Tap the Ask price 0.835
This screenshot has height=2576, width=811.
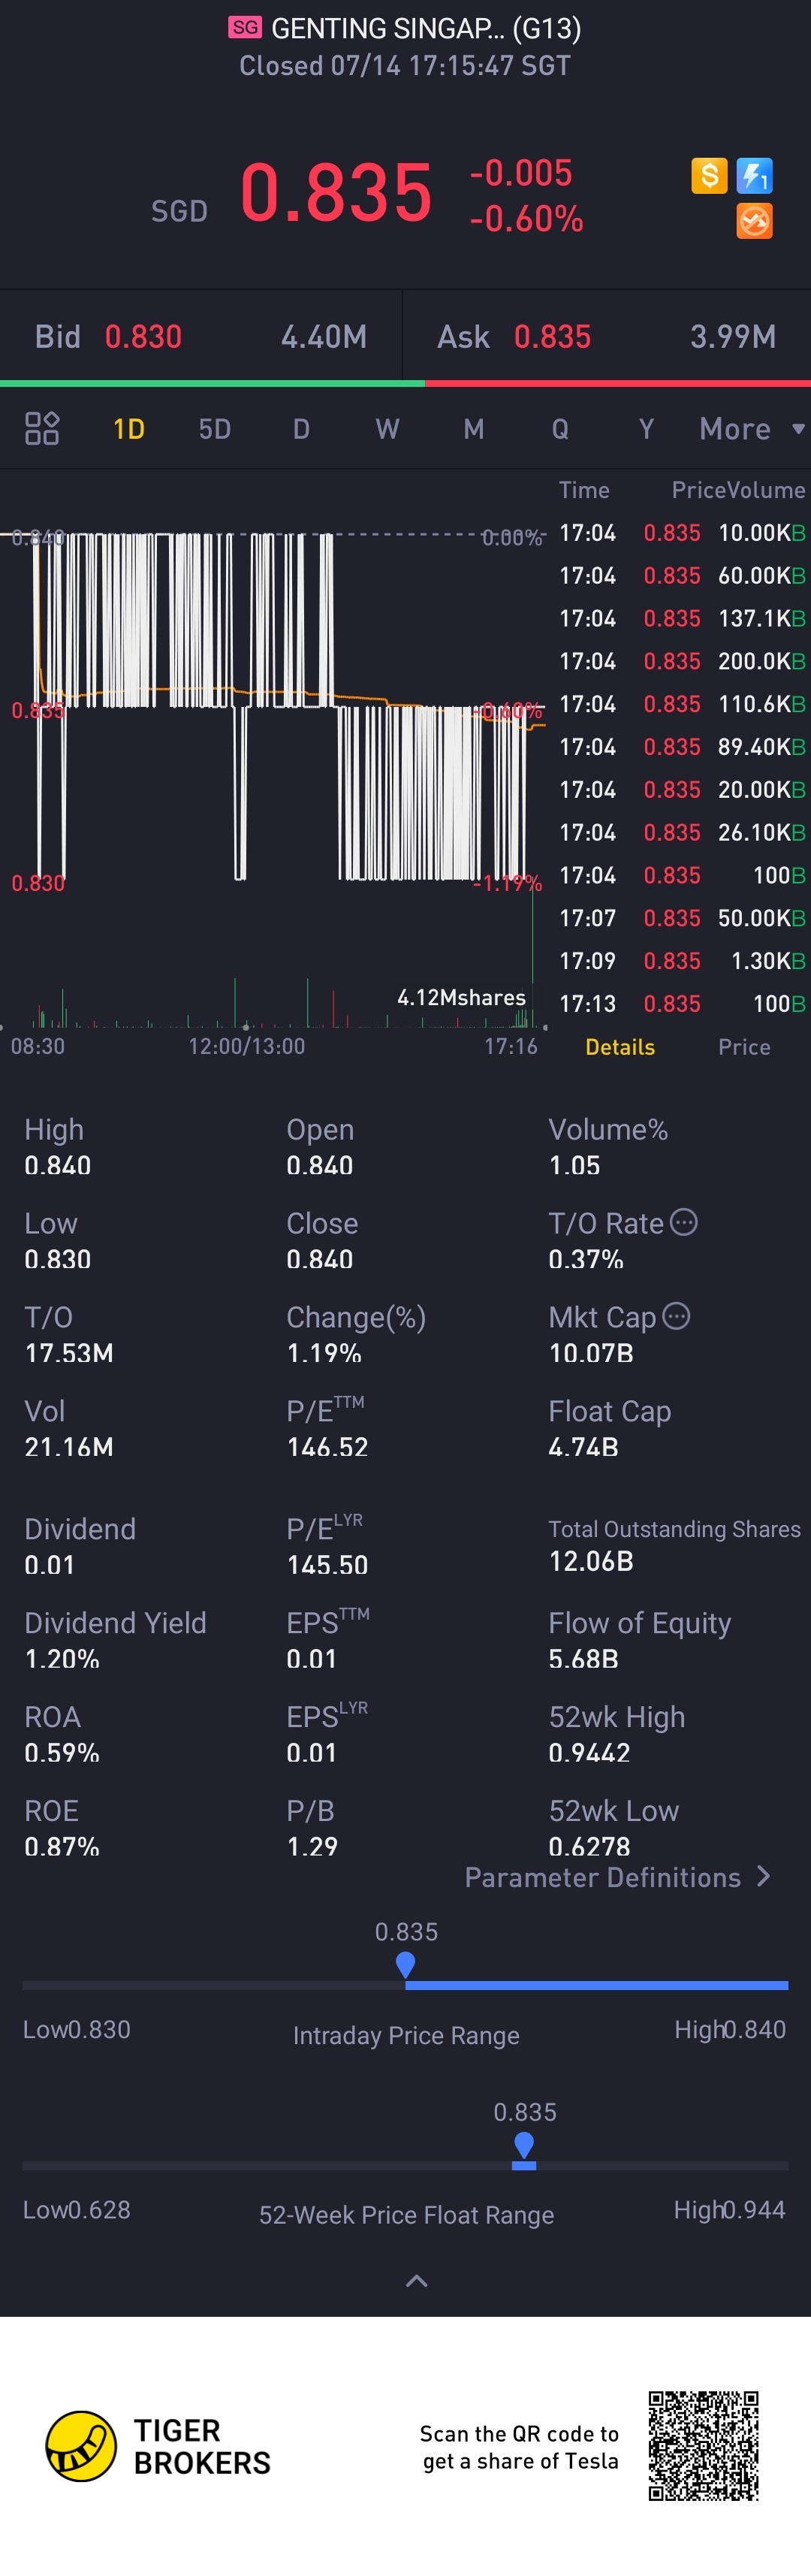click(x=552, y=337)
